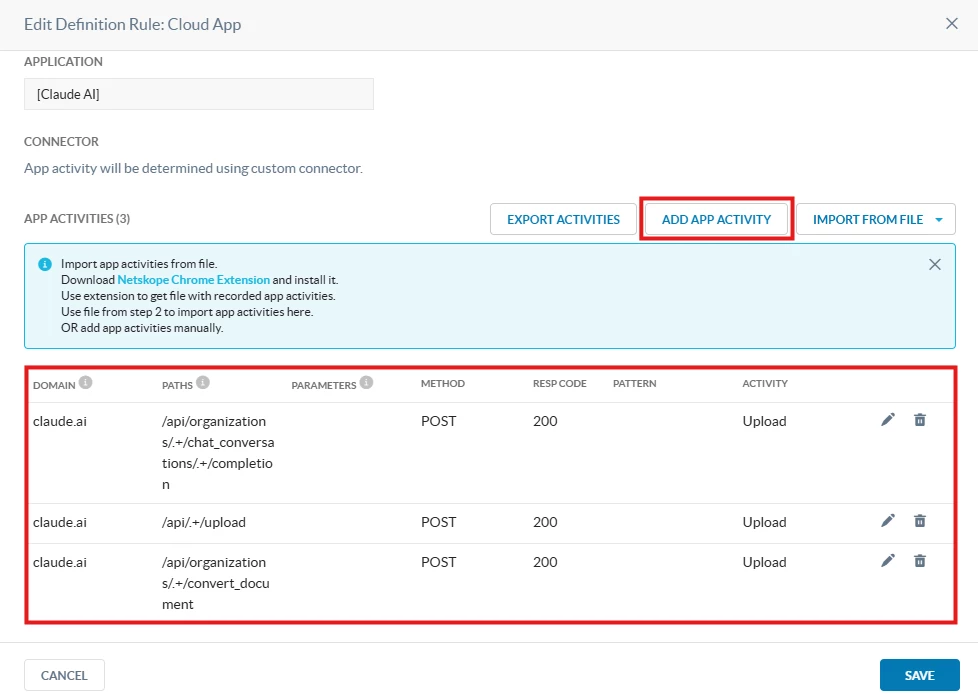978x694 pixels.
Task: Delete the convert_document activity row
Action: pyautogui.click(x=919, y=561)
